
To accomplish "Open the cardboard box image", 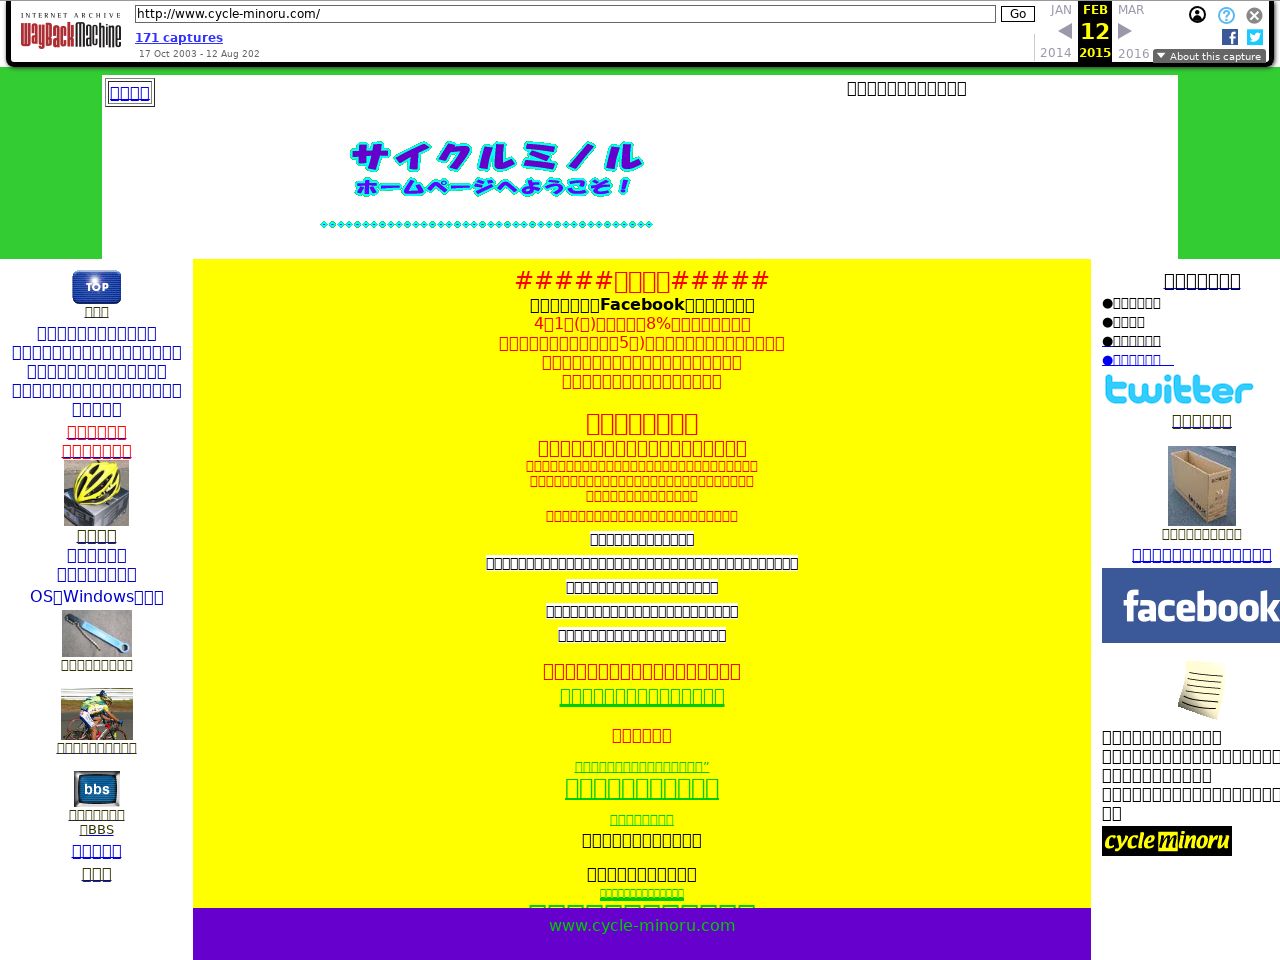I will pyautogui.click(x=1201, y=485).
